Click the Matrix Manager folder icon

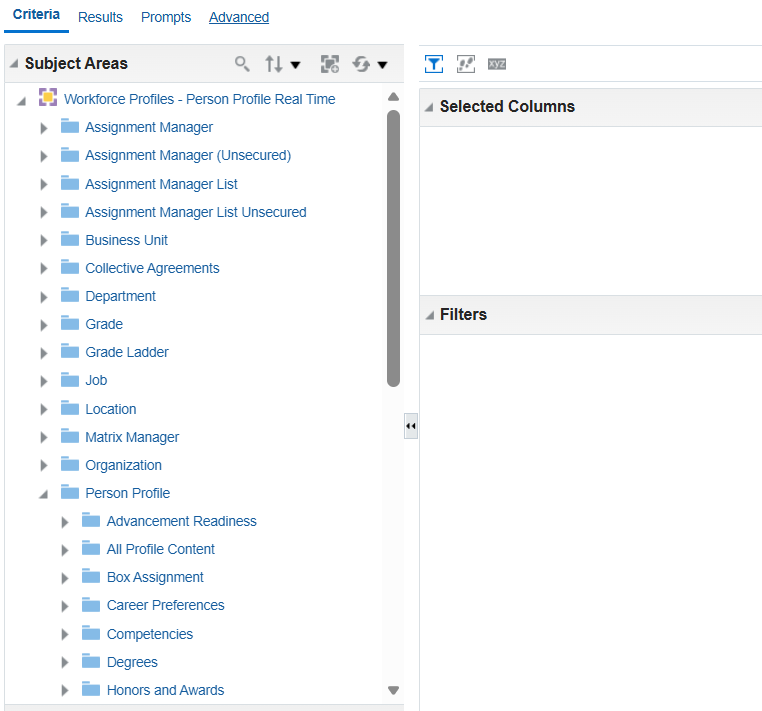pos(70,436)
